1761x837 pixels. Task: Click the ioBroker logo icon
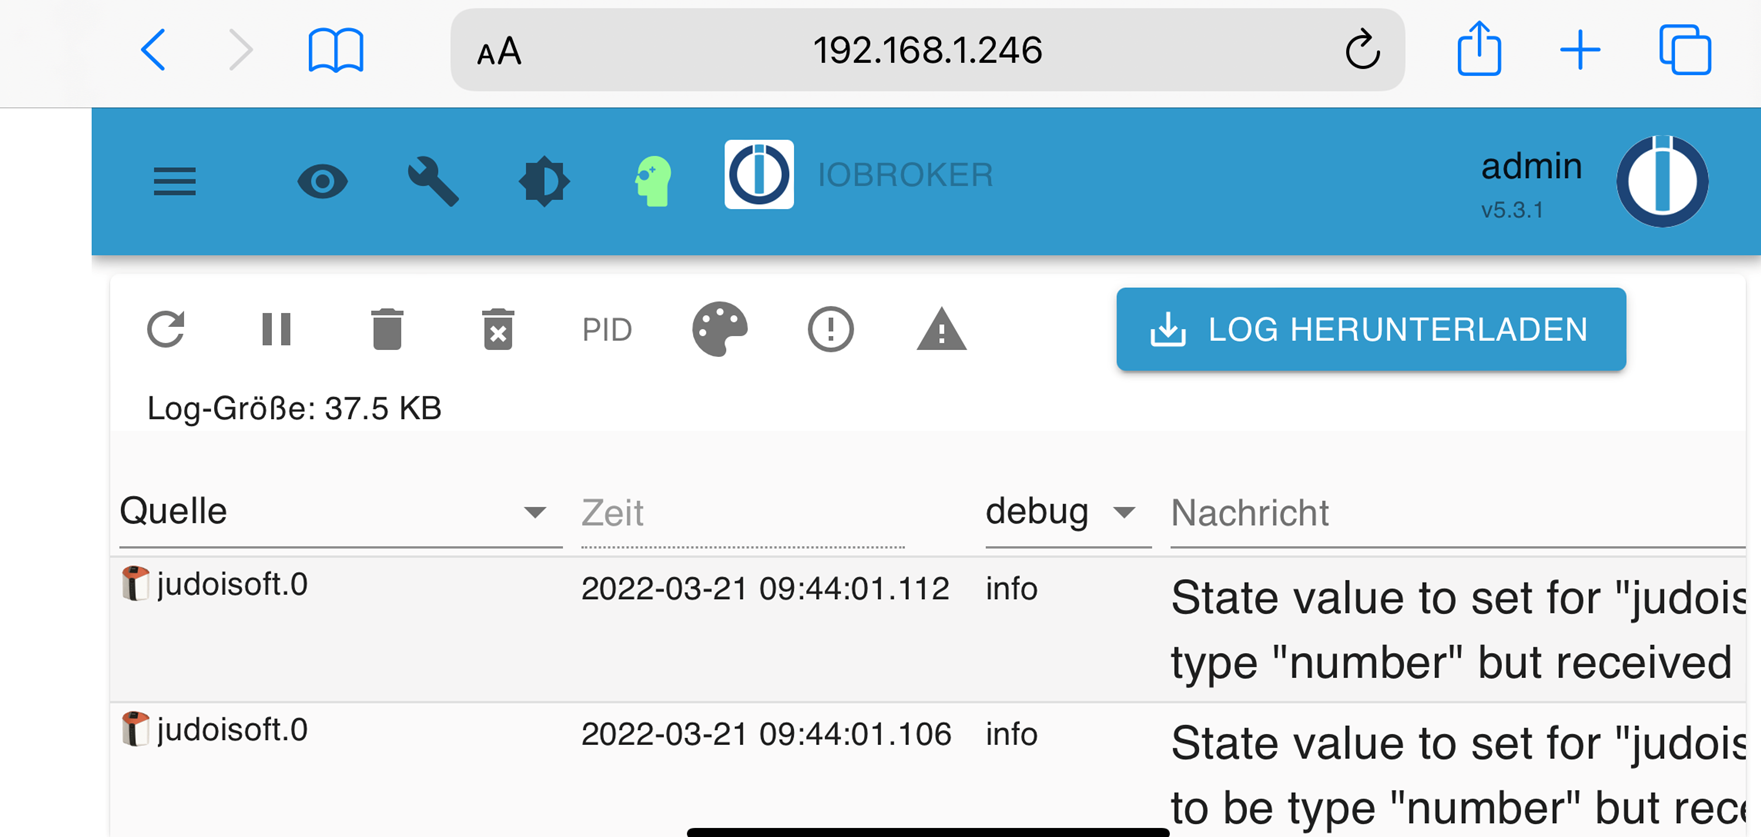(x=759, y=175)
